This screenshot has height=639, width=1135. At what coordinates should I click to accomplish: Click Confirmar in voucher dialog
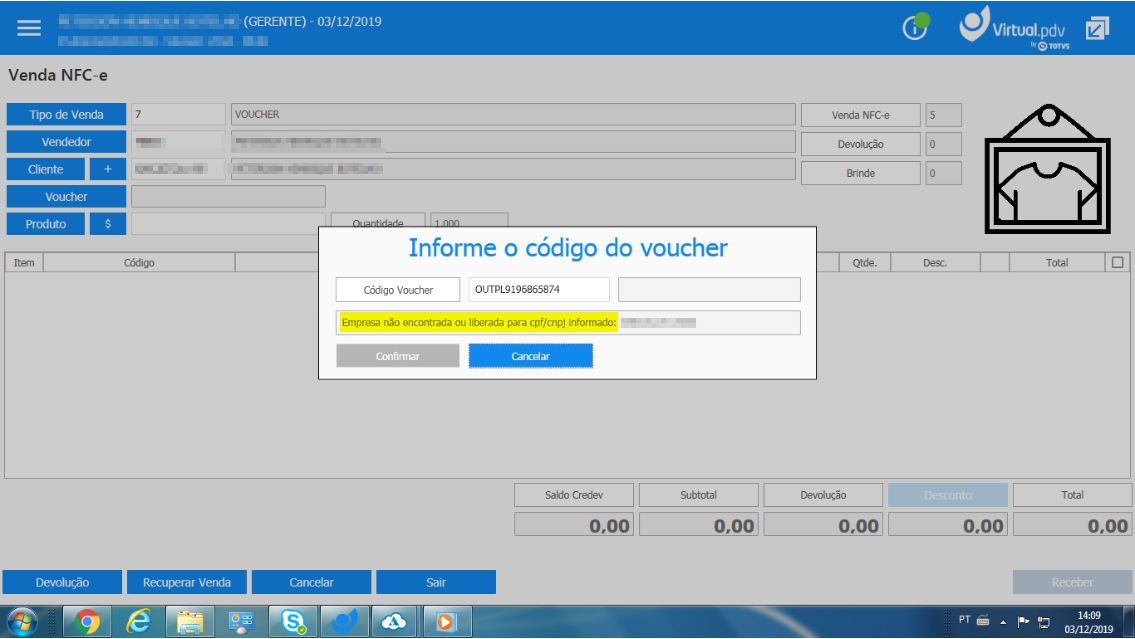tap(397, 356)
